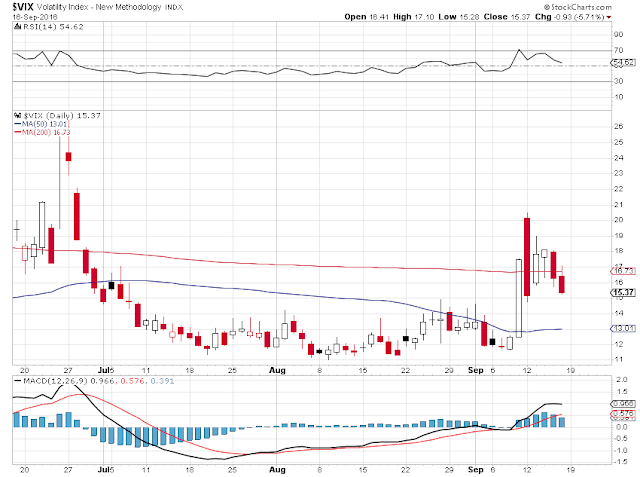Image resolution: width=640 pixels, height=477 pixels.
Task: Click the 54.62 RSI tag on right axis
Action: pyautogui.click(x=624, y=63)
